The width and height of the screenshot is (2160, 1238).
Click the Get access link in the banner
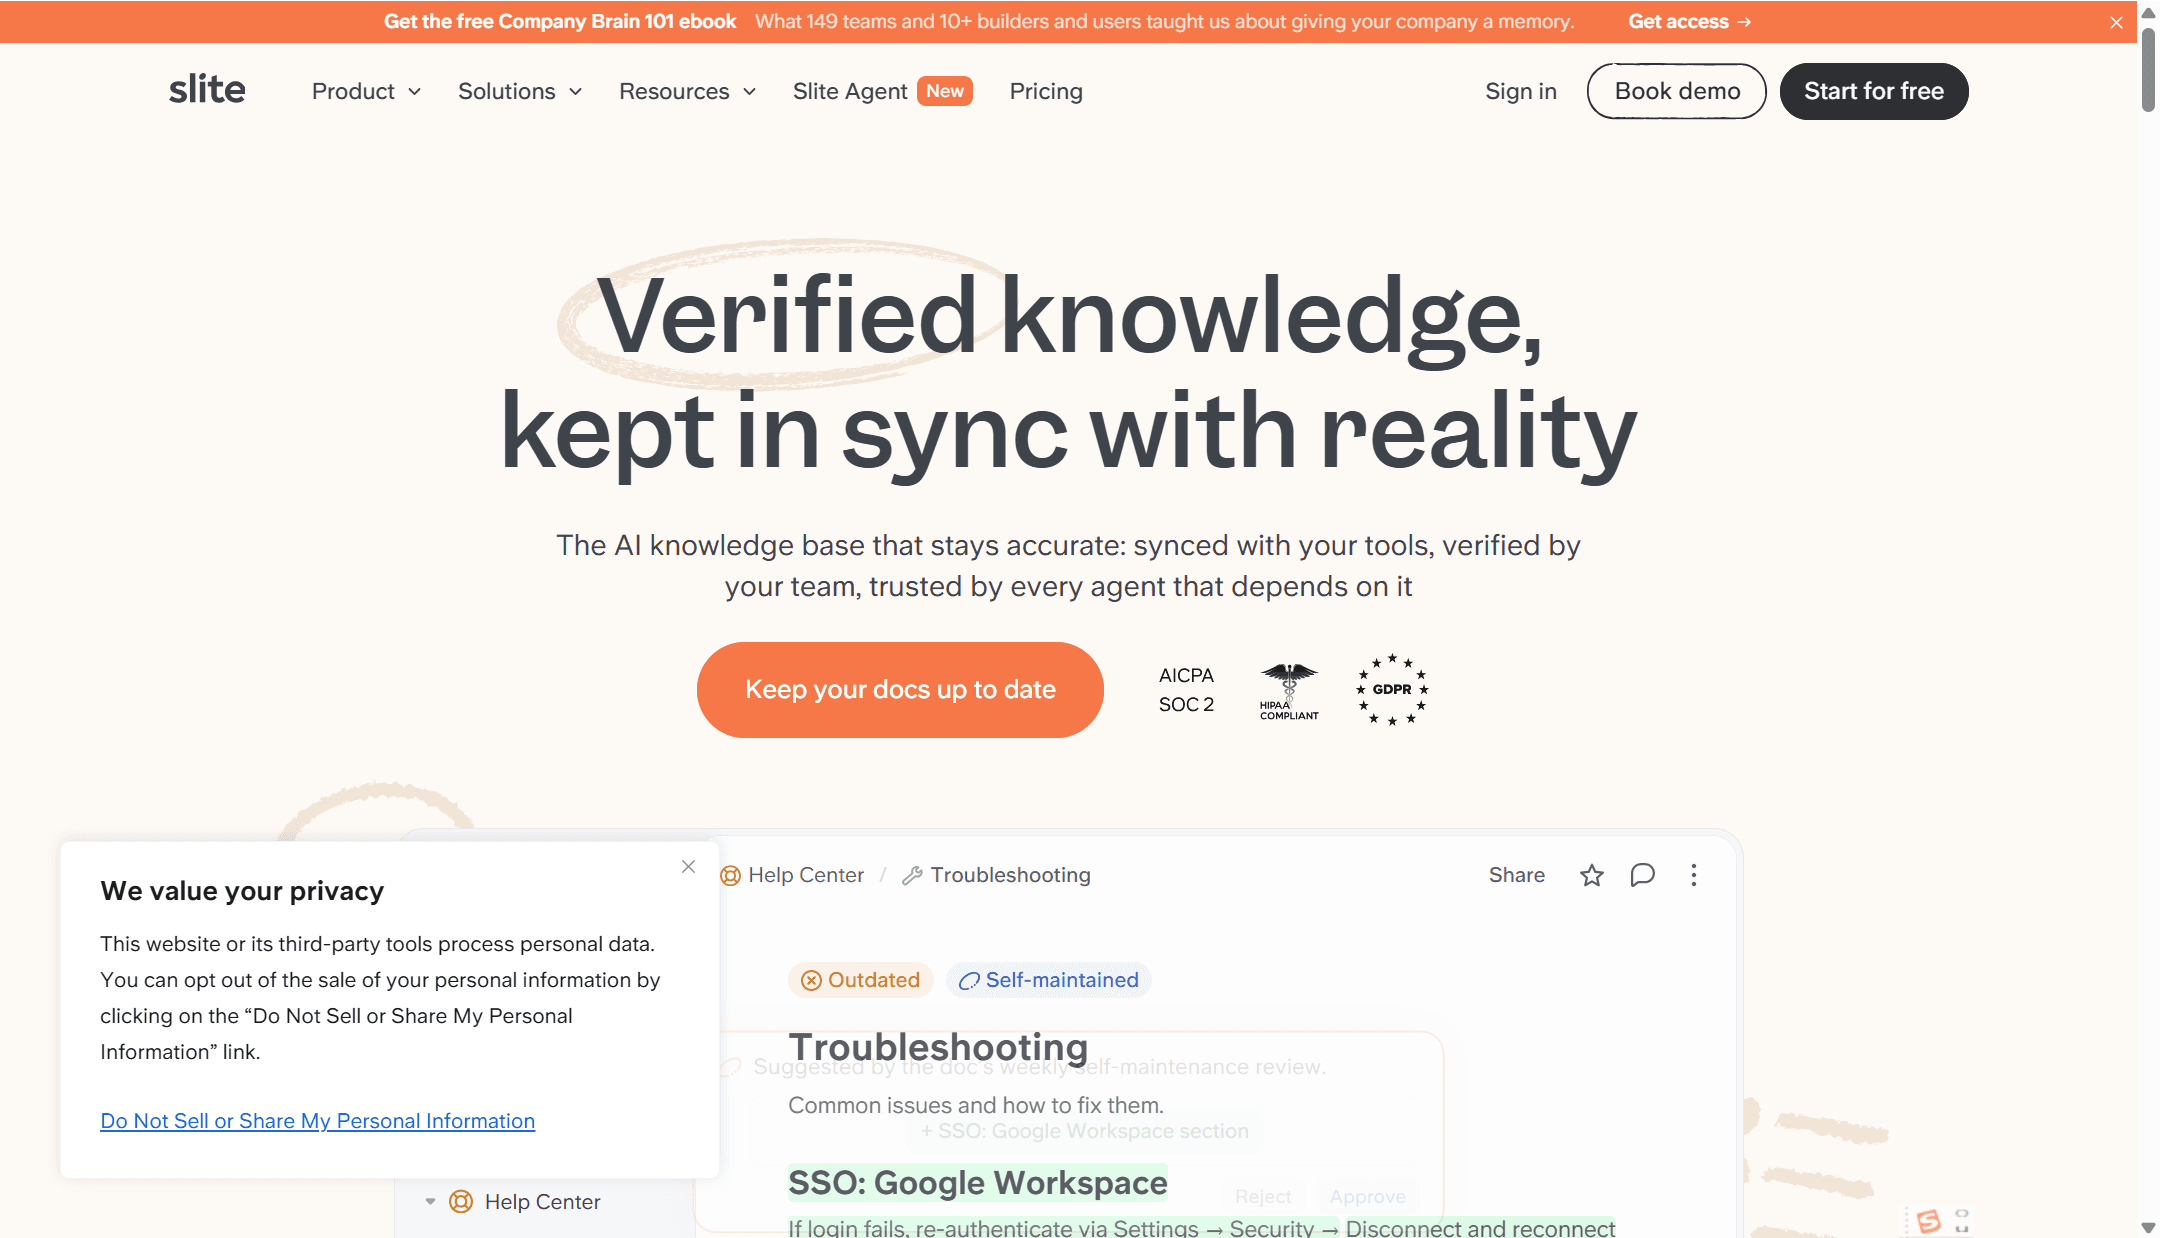pos(1689,21)
